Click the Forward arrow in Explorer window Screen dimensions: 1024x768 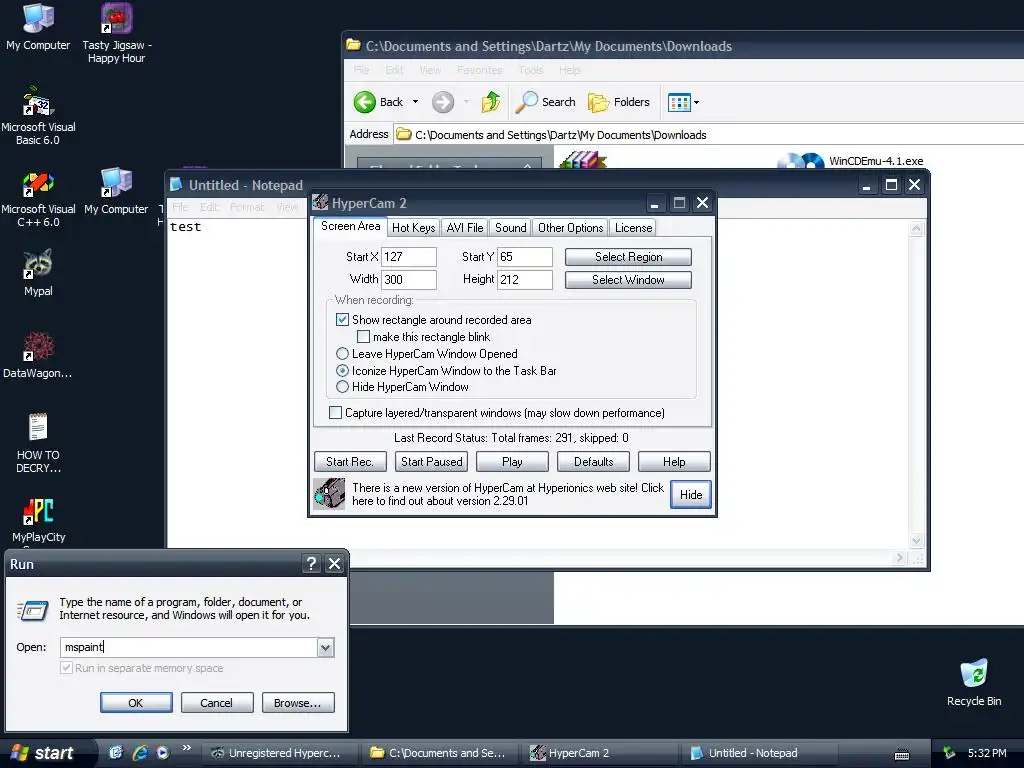pyautogui.click(x=443, y=102)
